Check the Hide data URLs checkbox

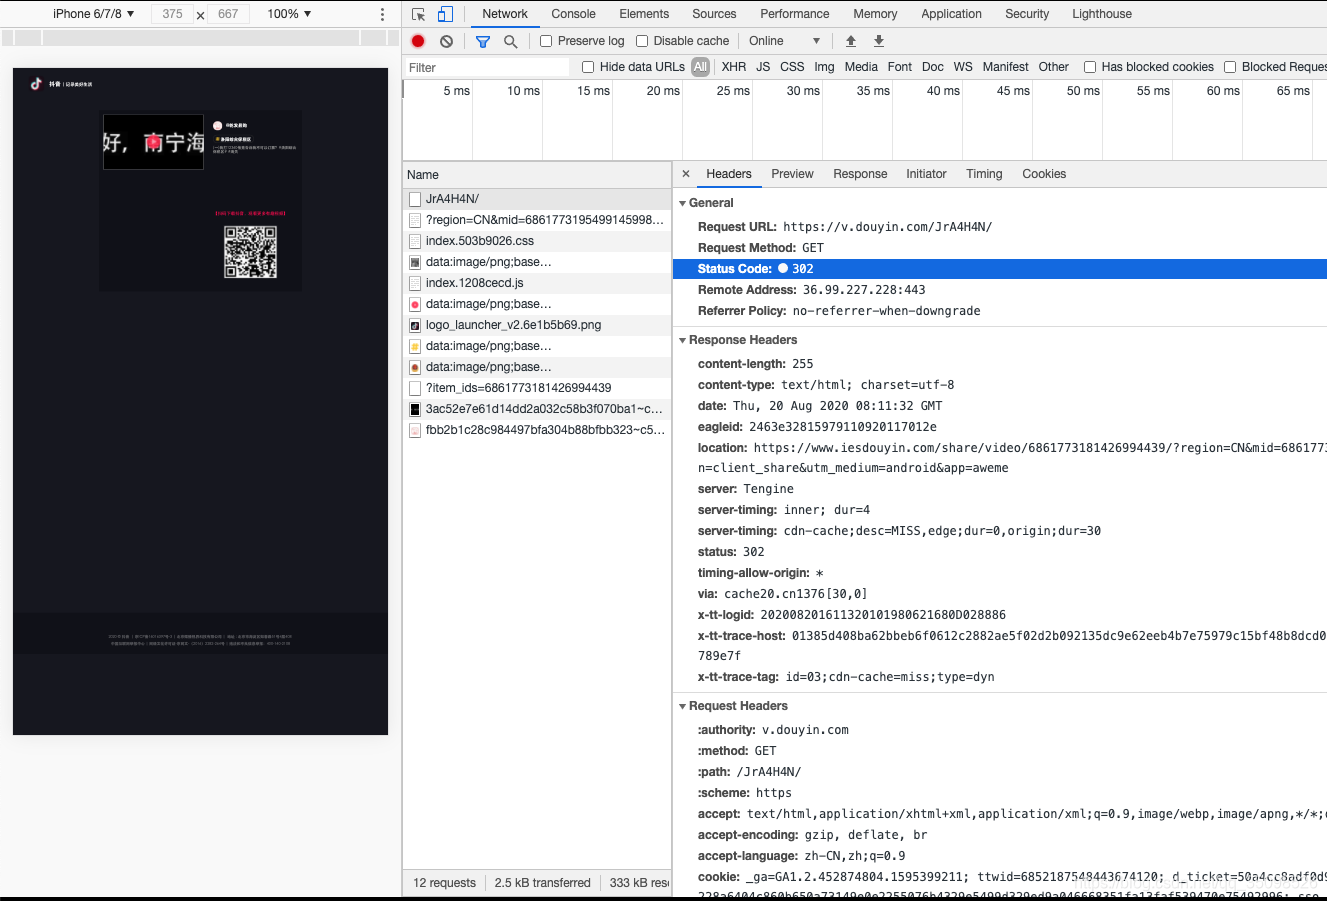click(x=588, y=67)
